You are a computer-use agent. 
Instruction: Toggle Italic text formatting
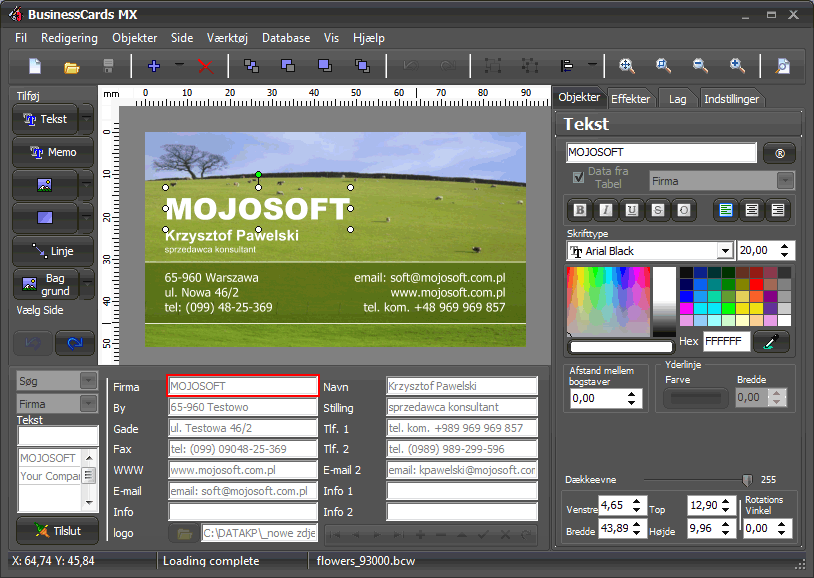coord(606,210)
